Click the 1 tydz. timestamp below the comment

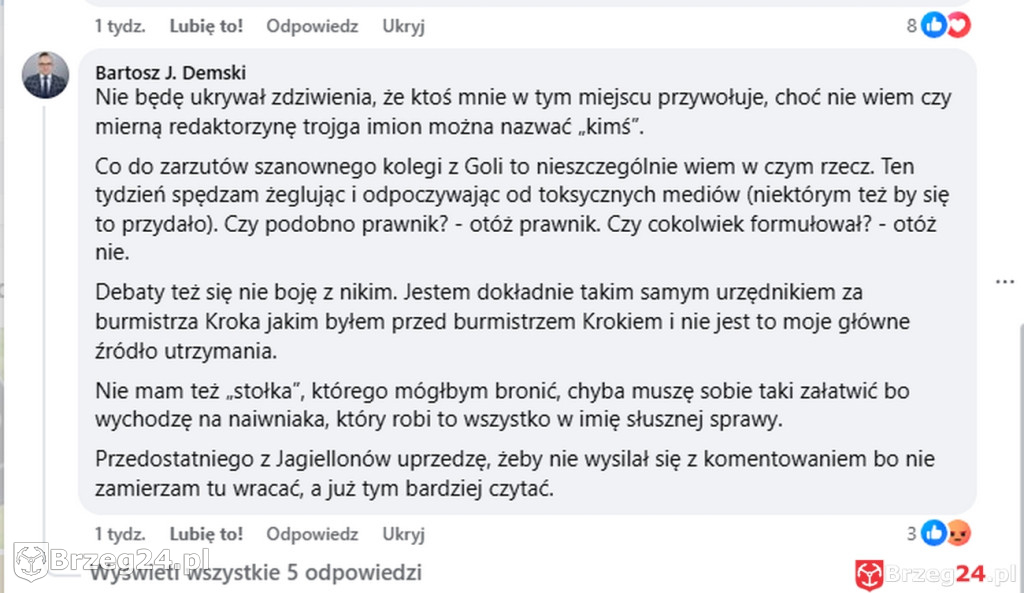(x=120, y=533)
